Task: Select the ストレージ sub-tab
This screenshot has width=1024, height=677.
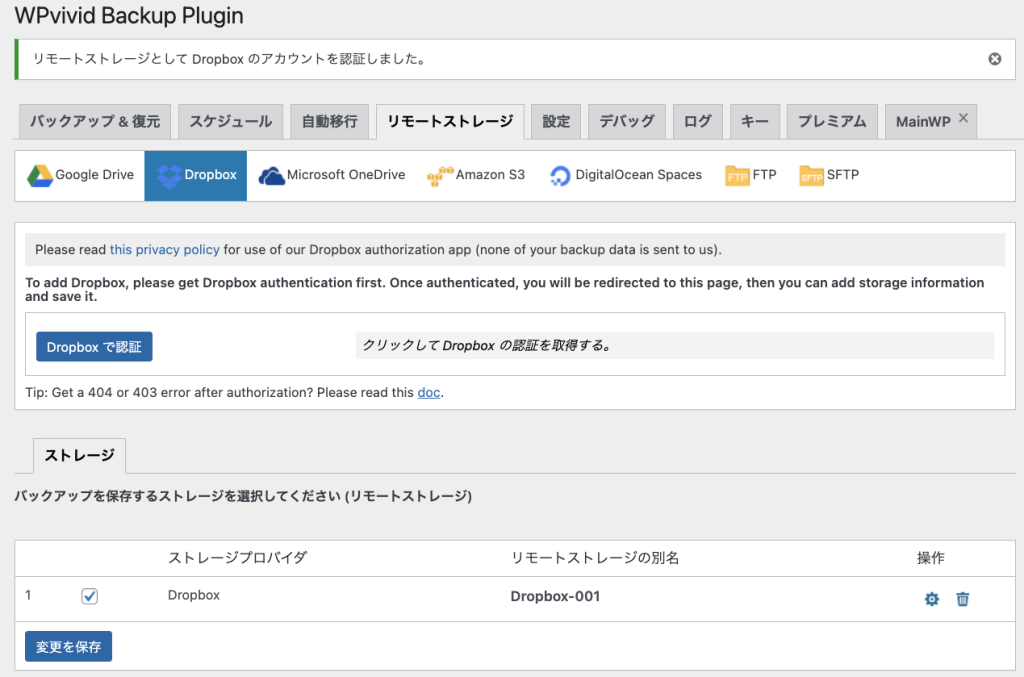Action: coord(79,454)
